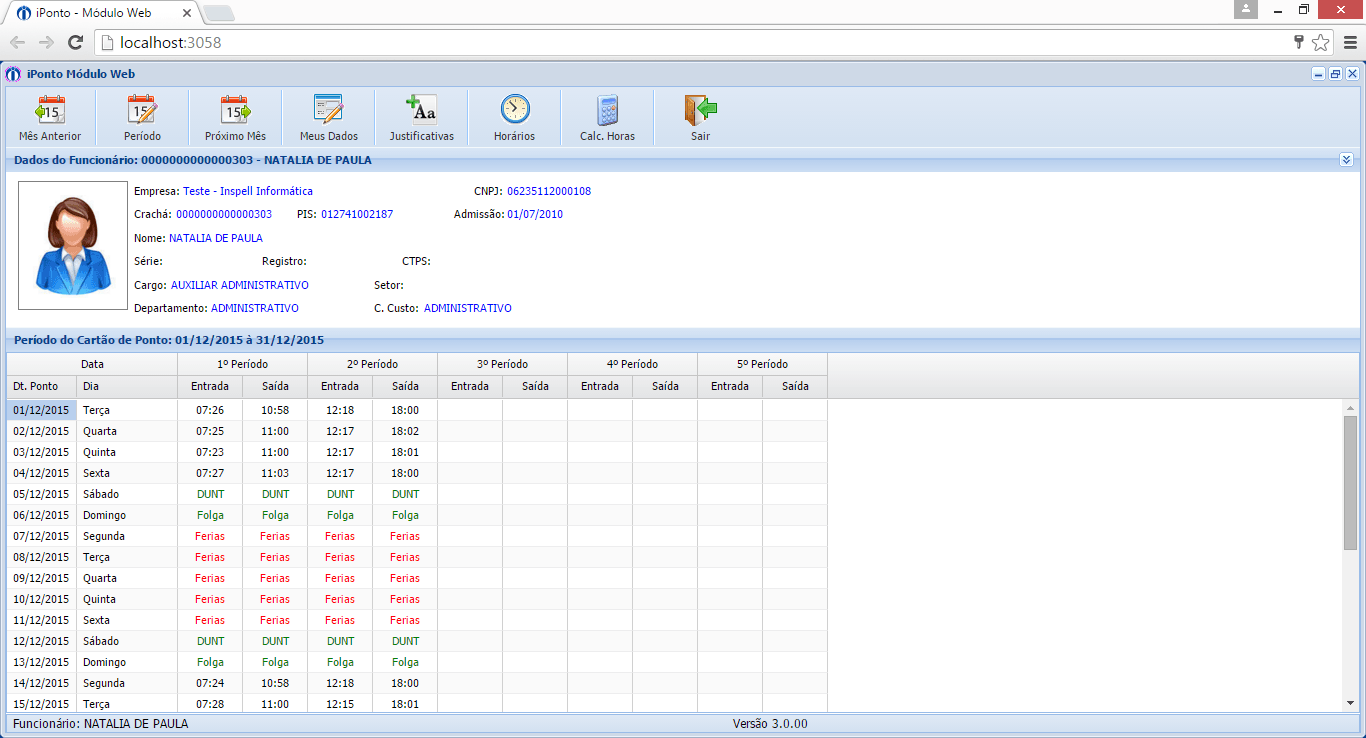The height and width of the screenshot is (738, 1366).
Task: Advance to Próximo Mês icon
Action: [235, 110]
